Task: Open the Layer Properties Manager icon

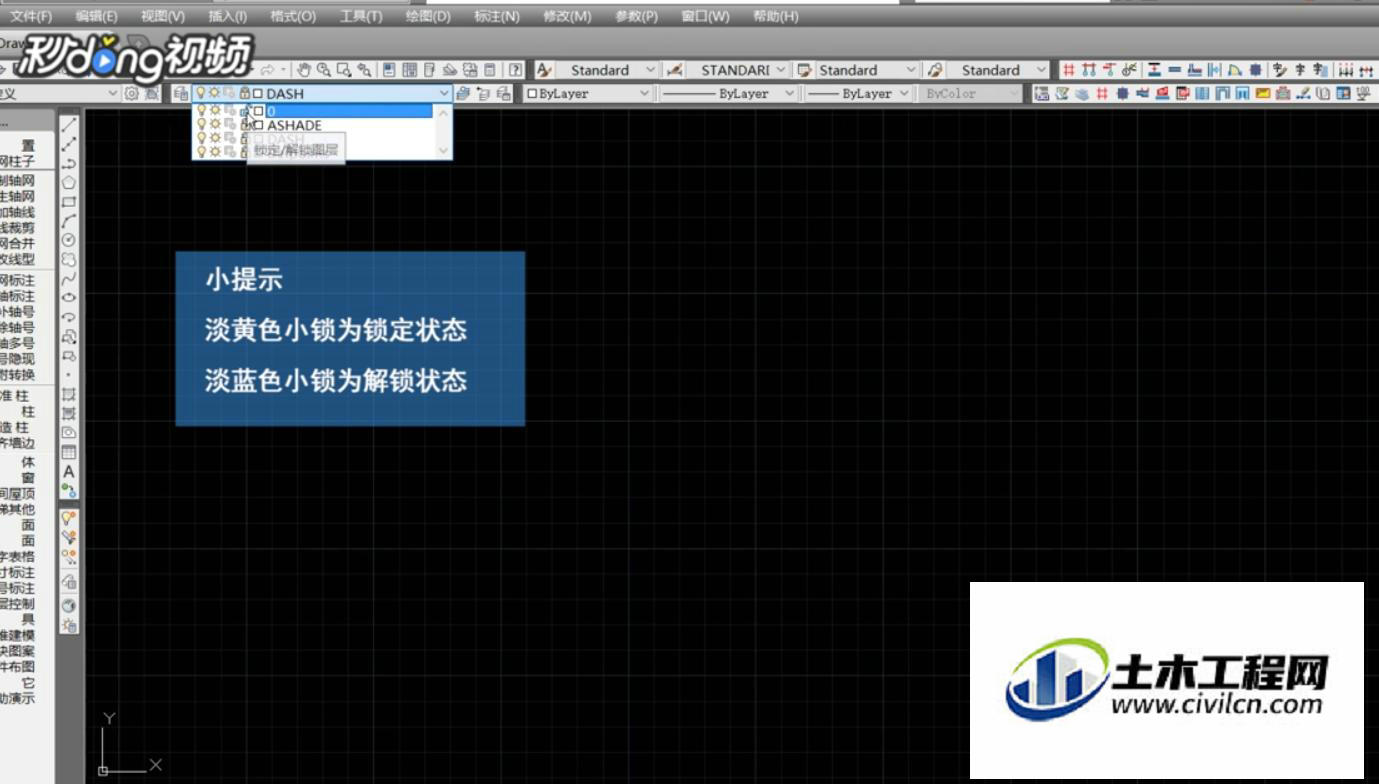Action: [180, 93]
